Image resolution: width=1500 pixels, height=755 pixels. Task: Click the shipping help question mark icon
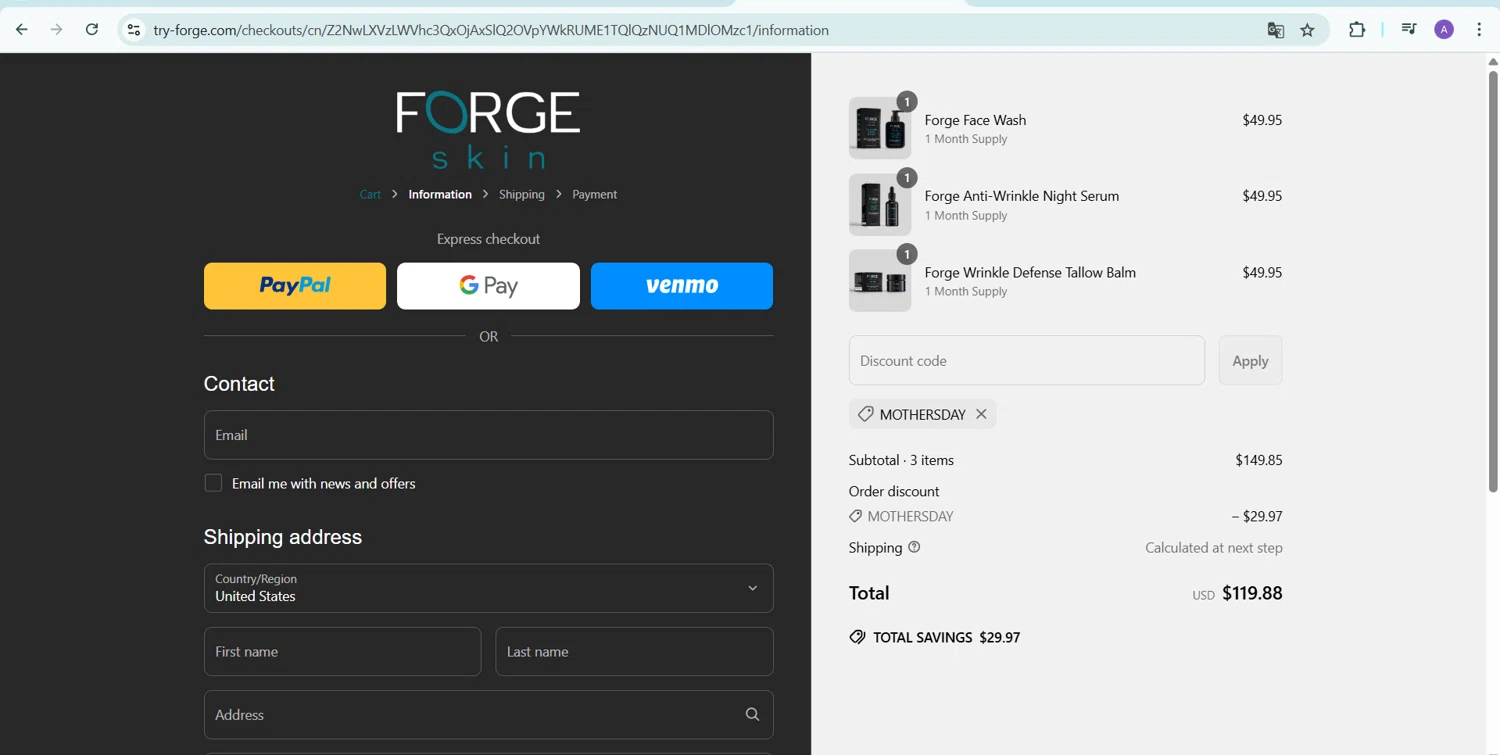pos(914,547)
